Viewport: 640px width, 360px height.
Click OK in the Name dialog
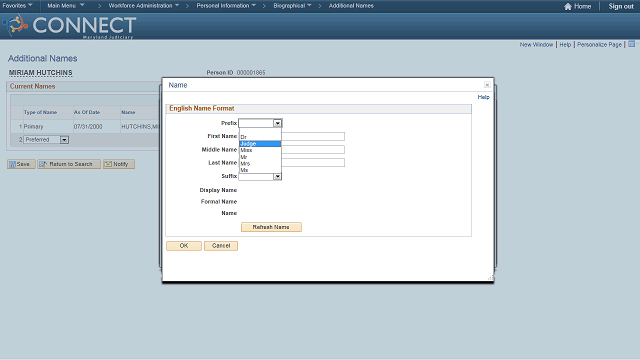pos(184,246)
